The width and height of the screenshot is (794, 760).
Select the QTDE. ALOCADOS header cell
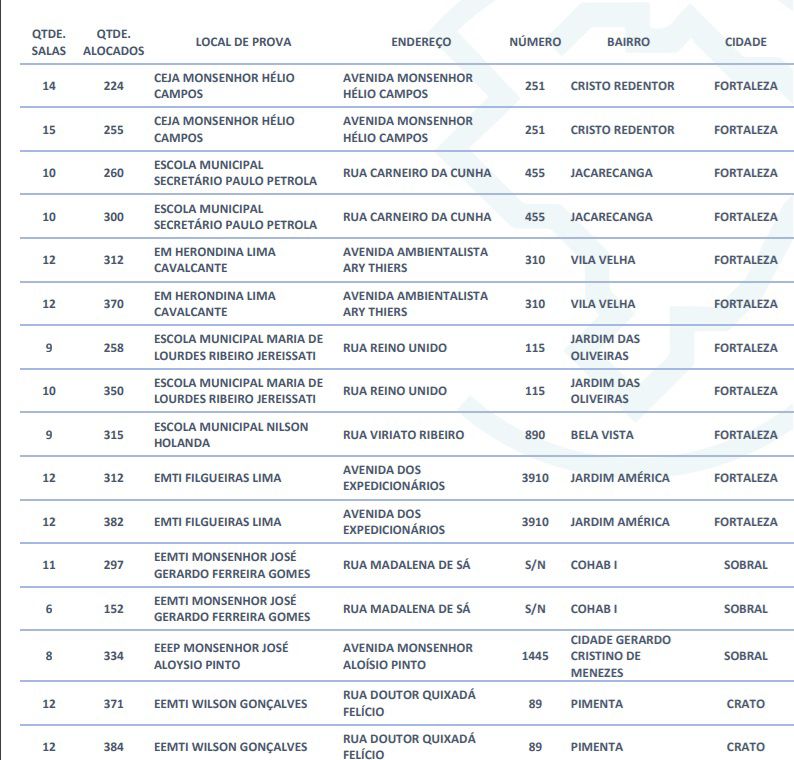click(113, 42)
